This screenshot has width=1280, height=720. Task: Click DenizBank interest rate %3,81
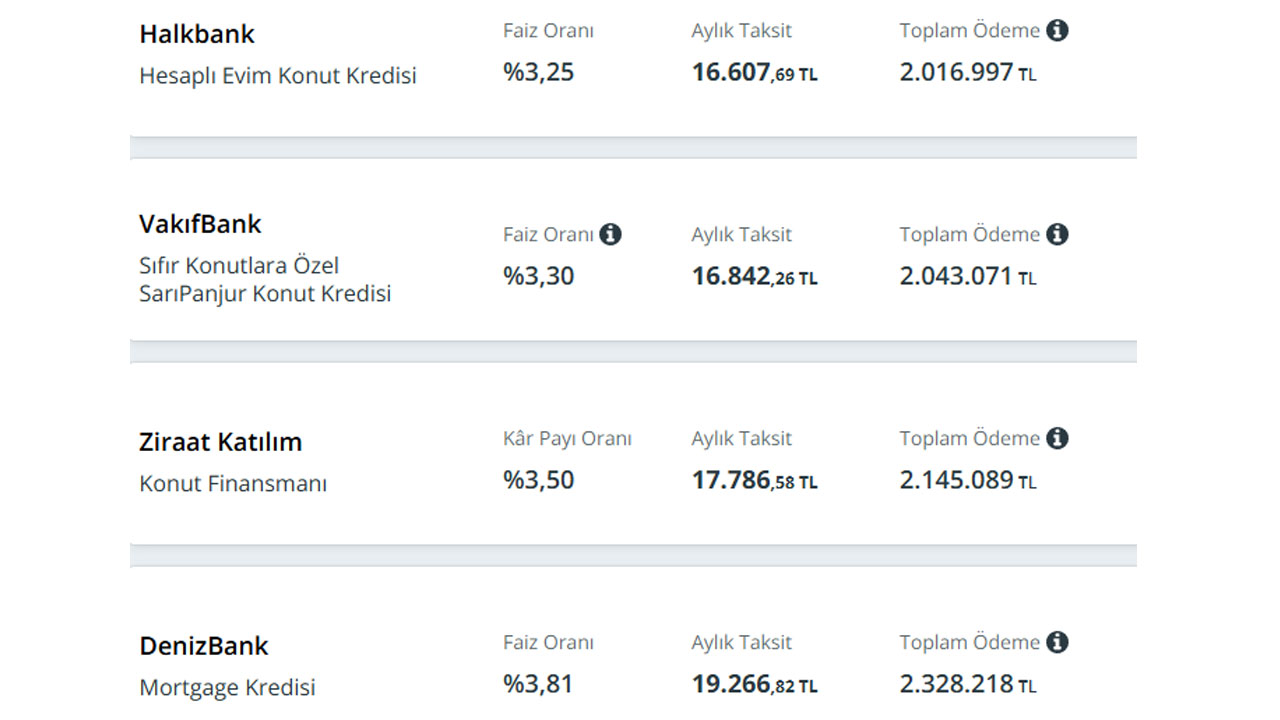click(538, 684)
